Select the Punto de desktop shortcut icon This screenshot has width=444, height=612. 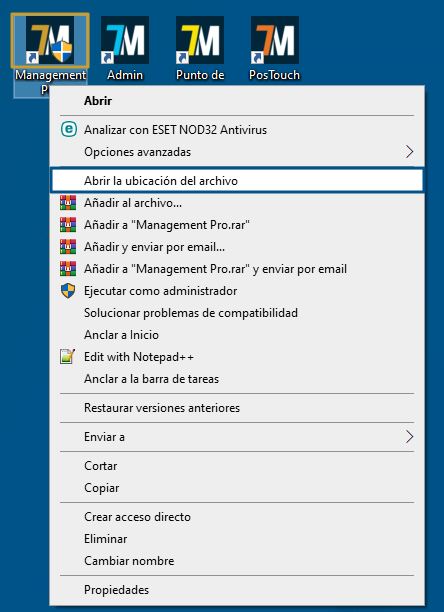200,40
